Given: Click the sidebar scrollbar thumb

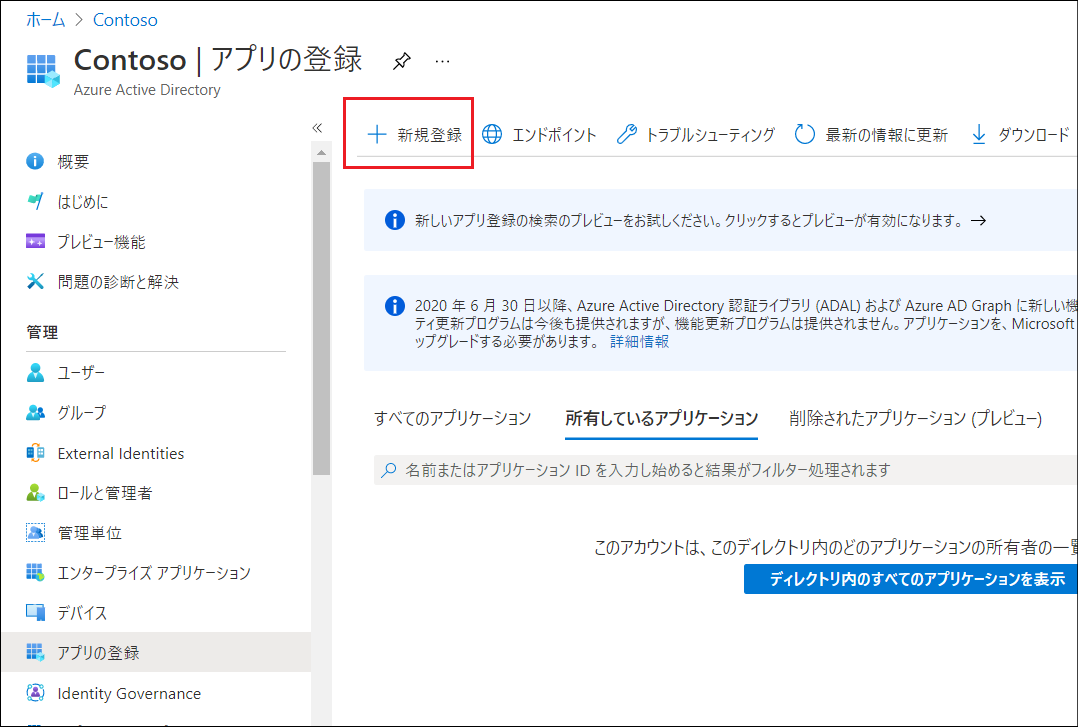Looking at the screenshot, I should click(x=321, y=318).
